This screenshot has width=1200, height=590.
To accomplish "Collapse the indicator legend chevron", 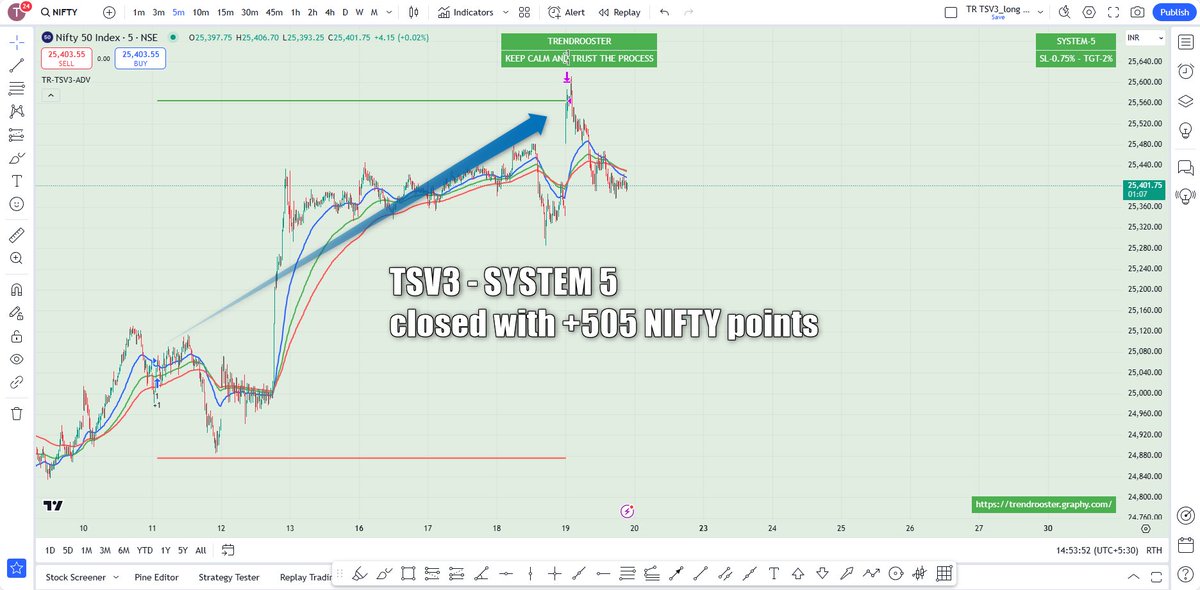I will tap(50, 96).
